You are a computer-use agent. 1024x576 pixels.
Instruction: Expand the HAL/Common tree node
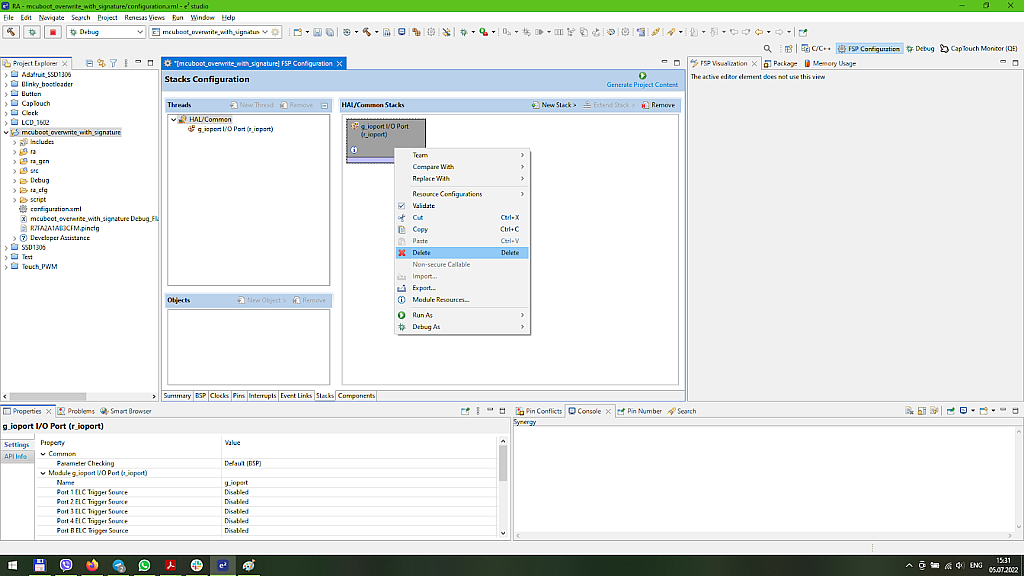(x=173, y=118)
